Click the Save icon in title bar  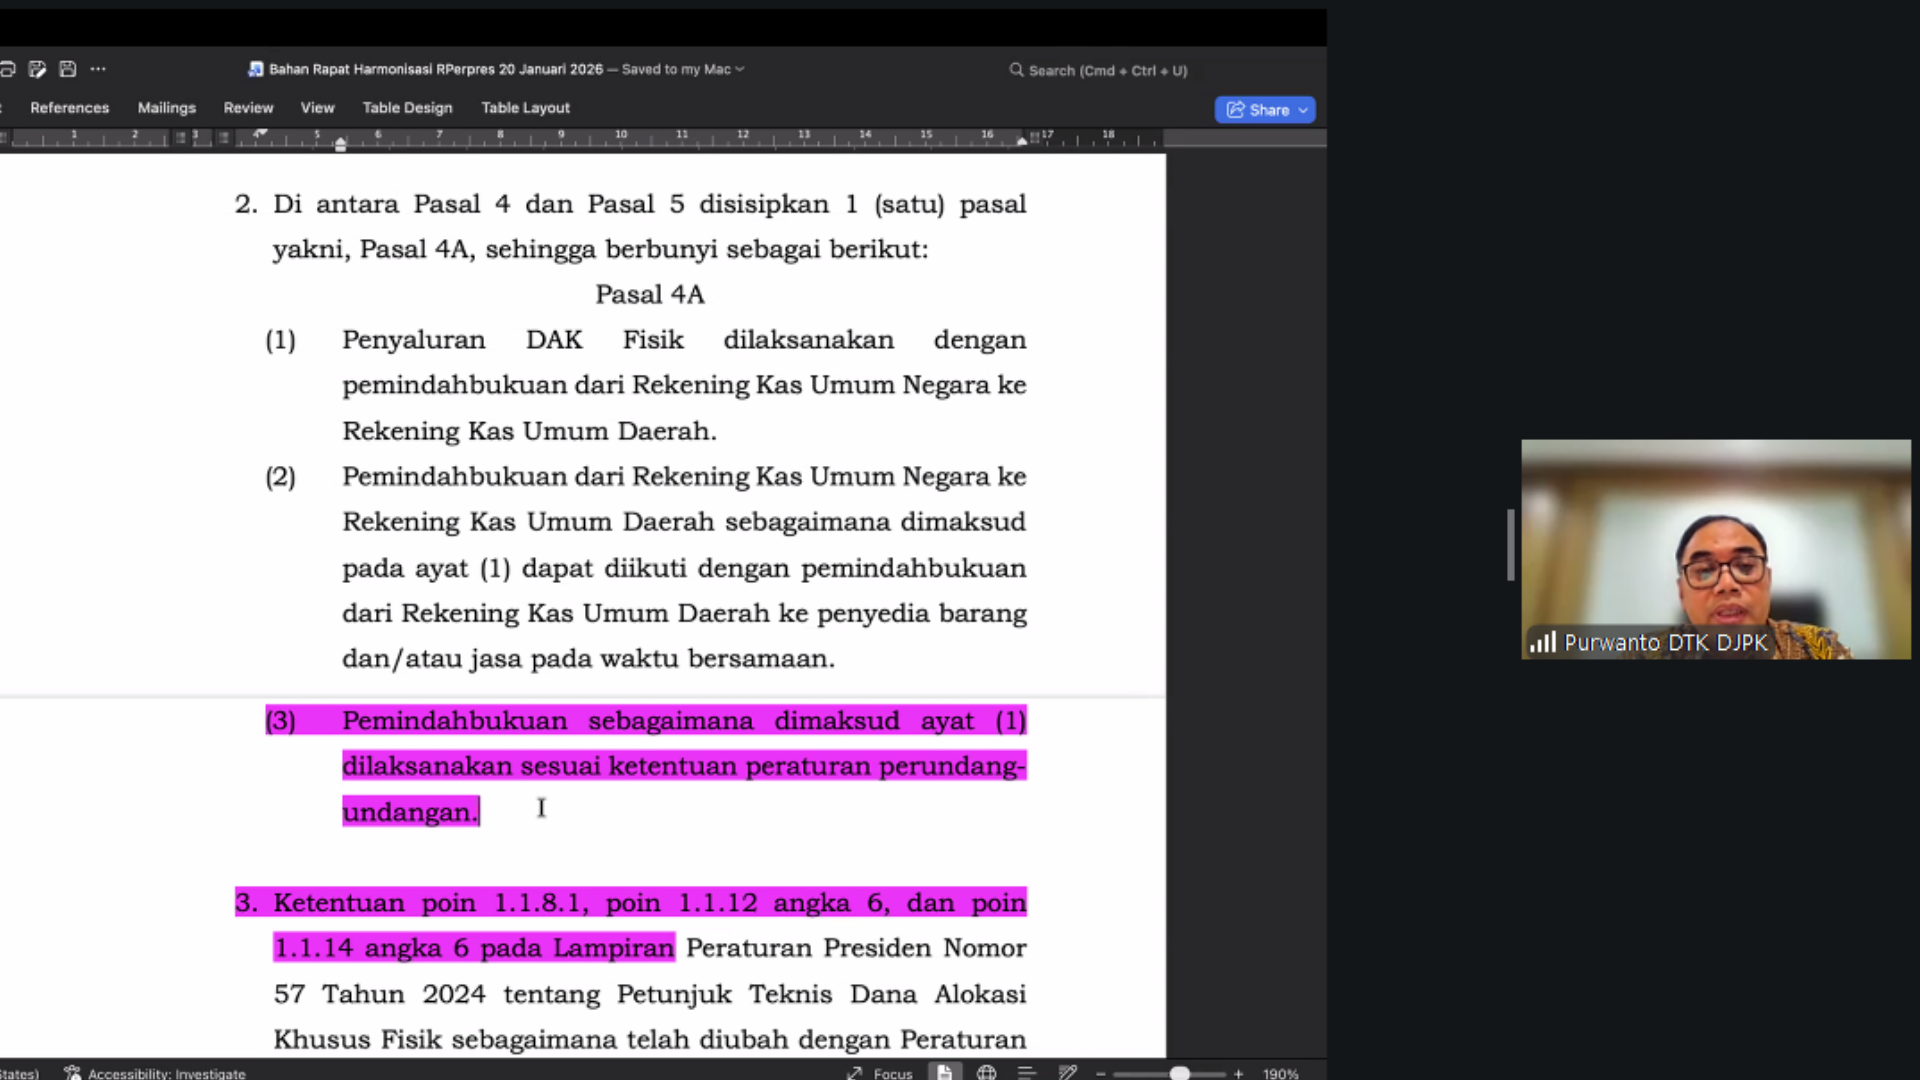coord(68,69)
